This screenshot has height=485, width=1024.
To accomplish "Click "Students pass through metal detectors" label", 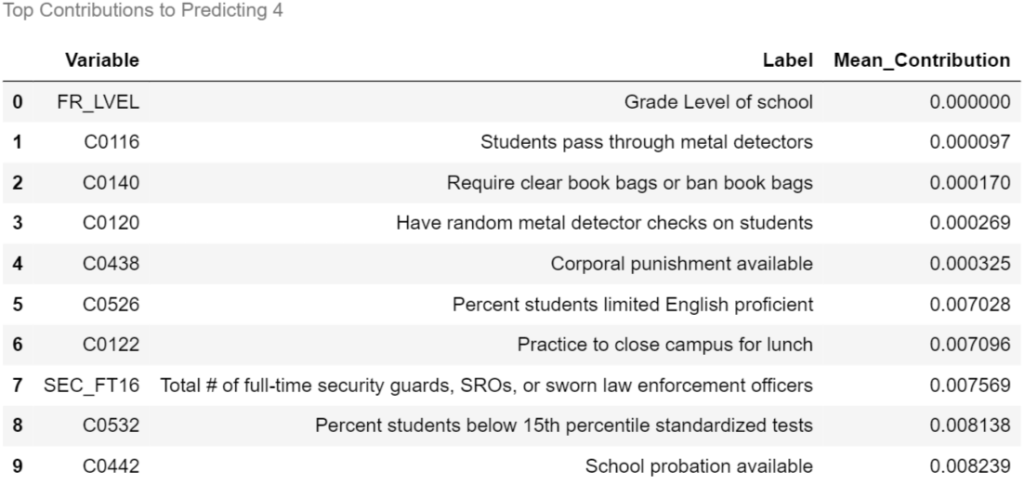I will coord(646,142).
